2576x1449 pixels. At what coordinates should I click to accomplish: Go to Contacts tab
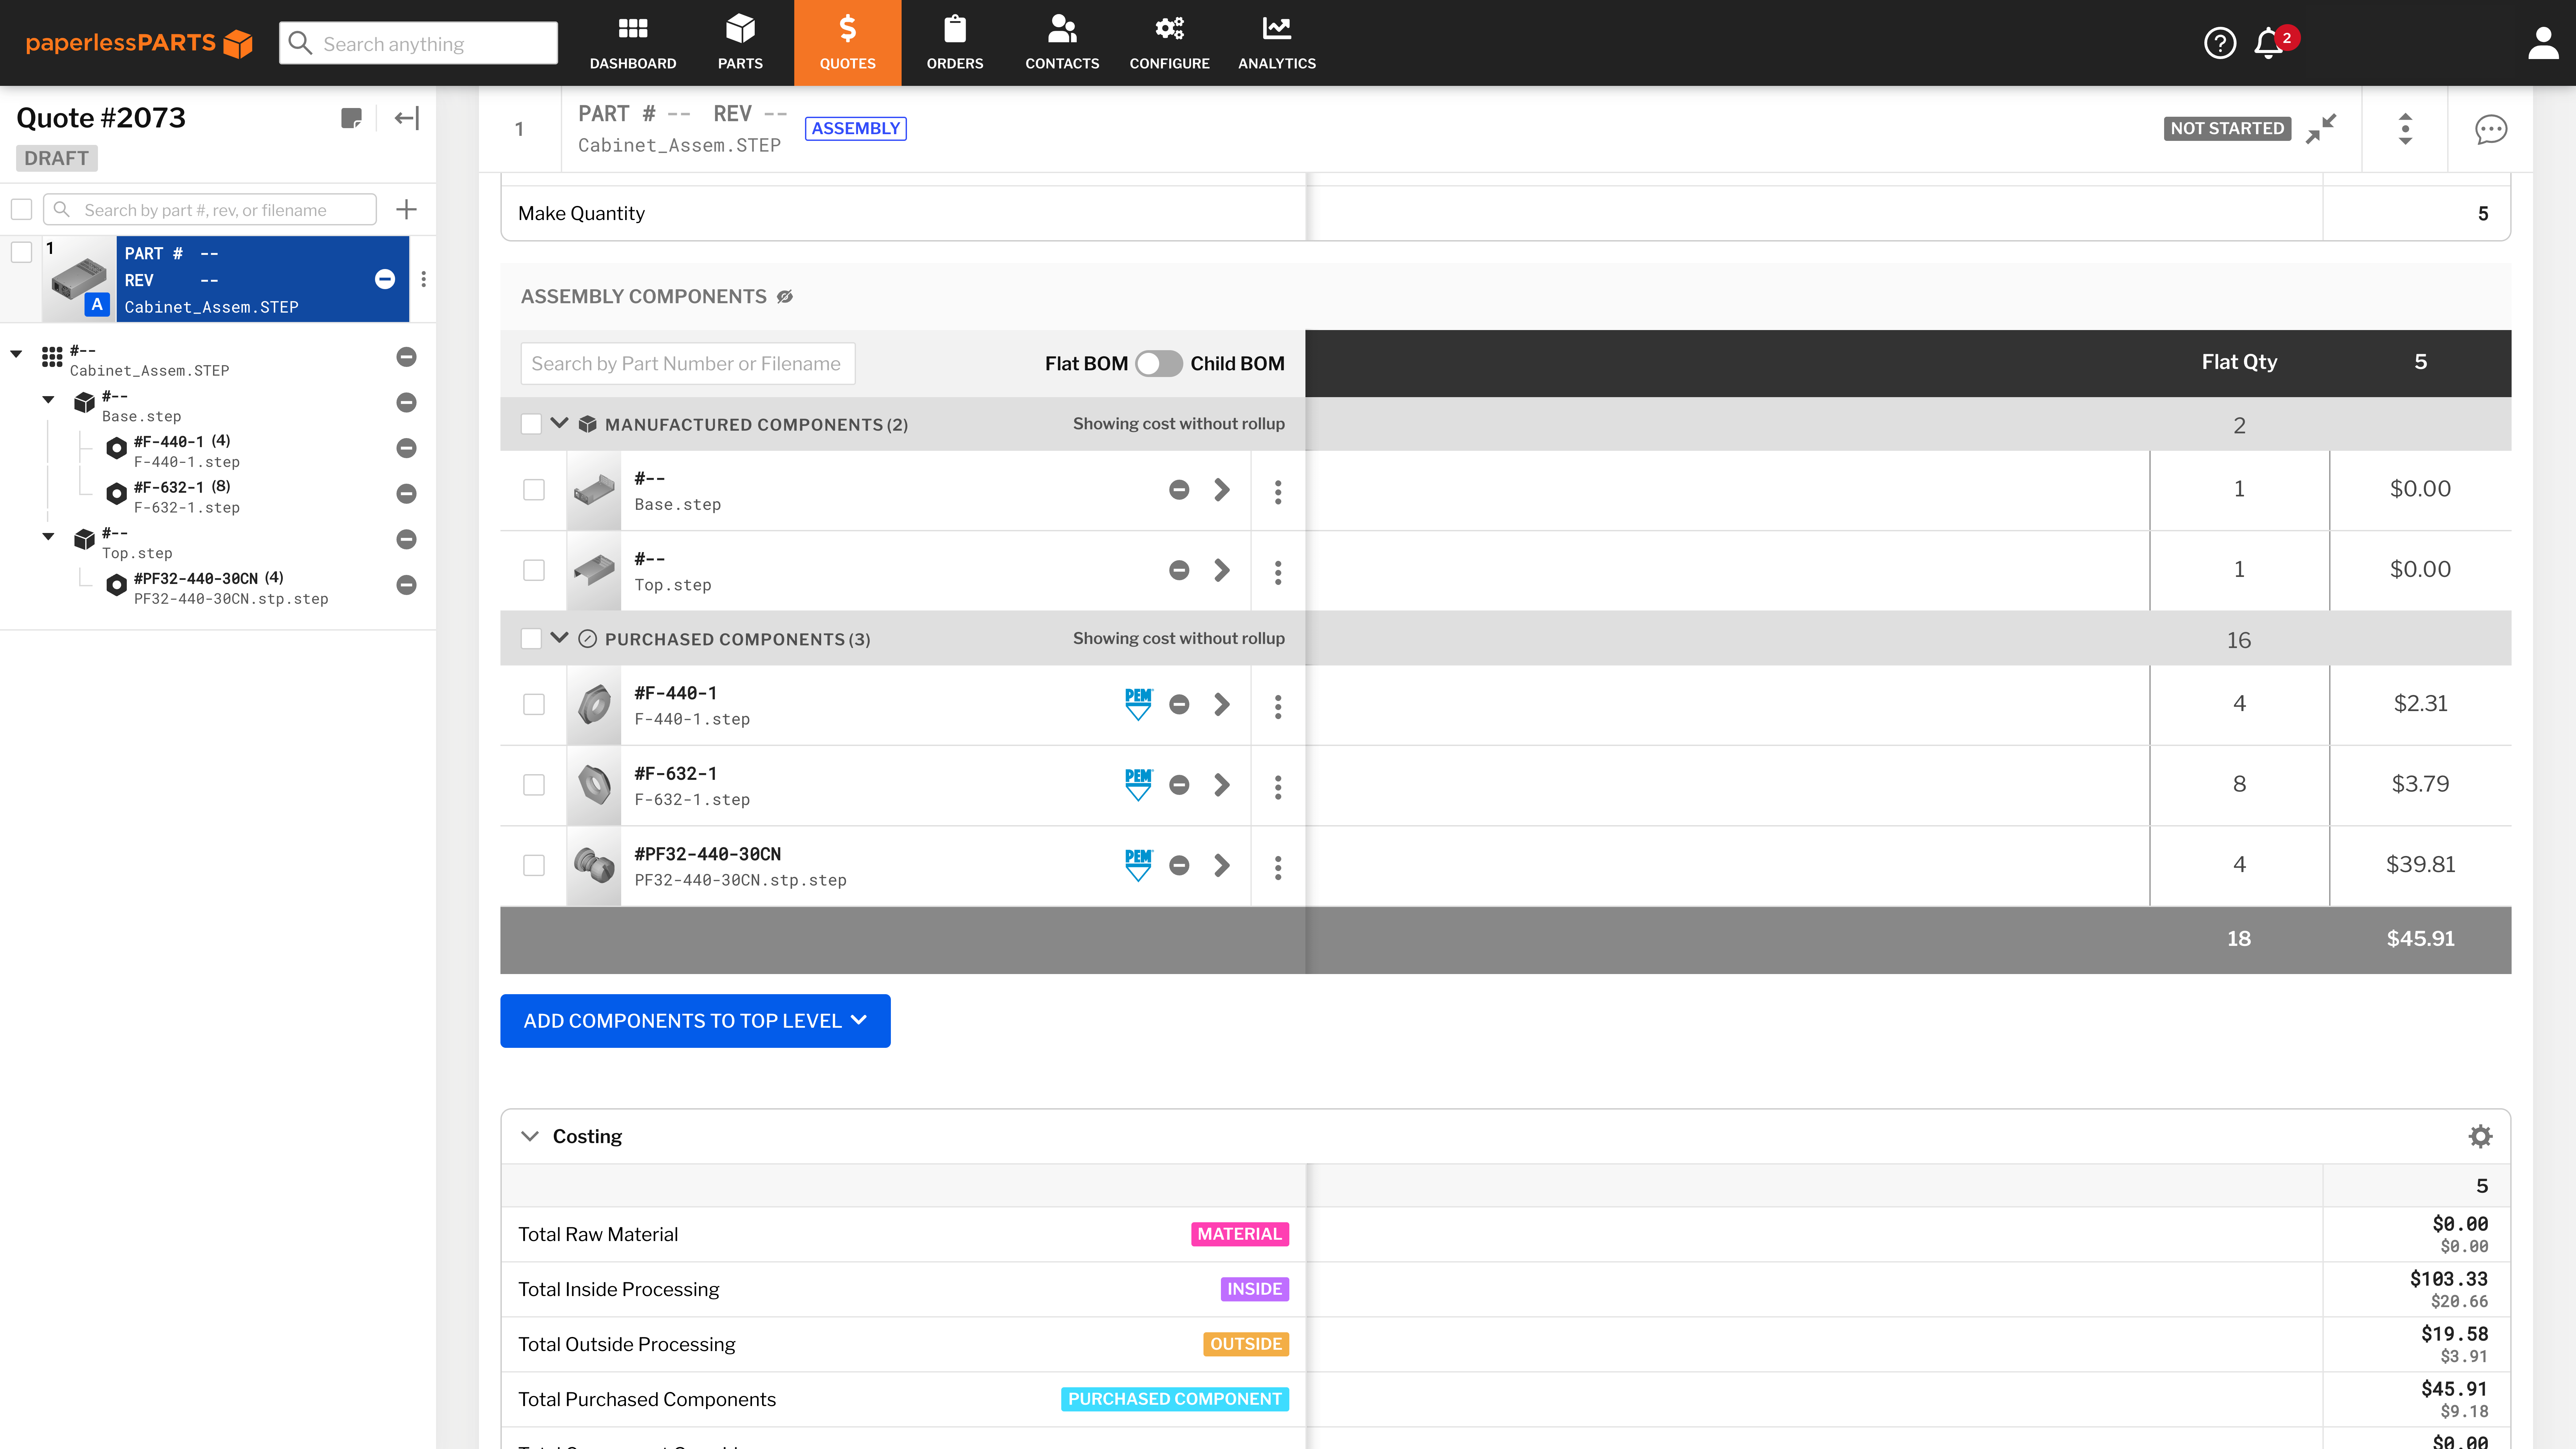pyautogui.click(x=1062, y=43)
